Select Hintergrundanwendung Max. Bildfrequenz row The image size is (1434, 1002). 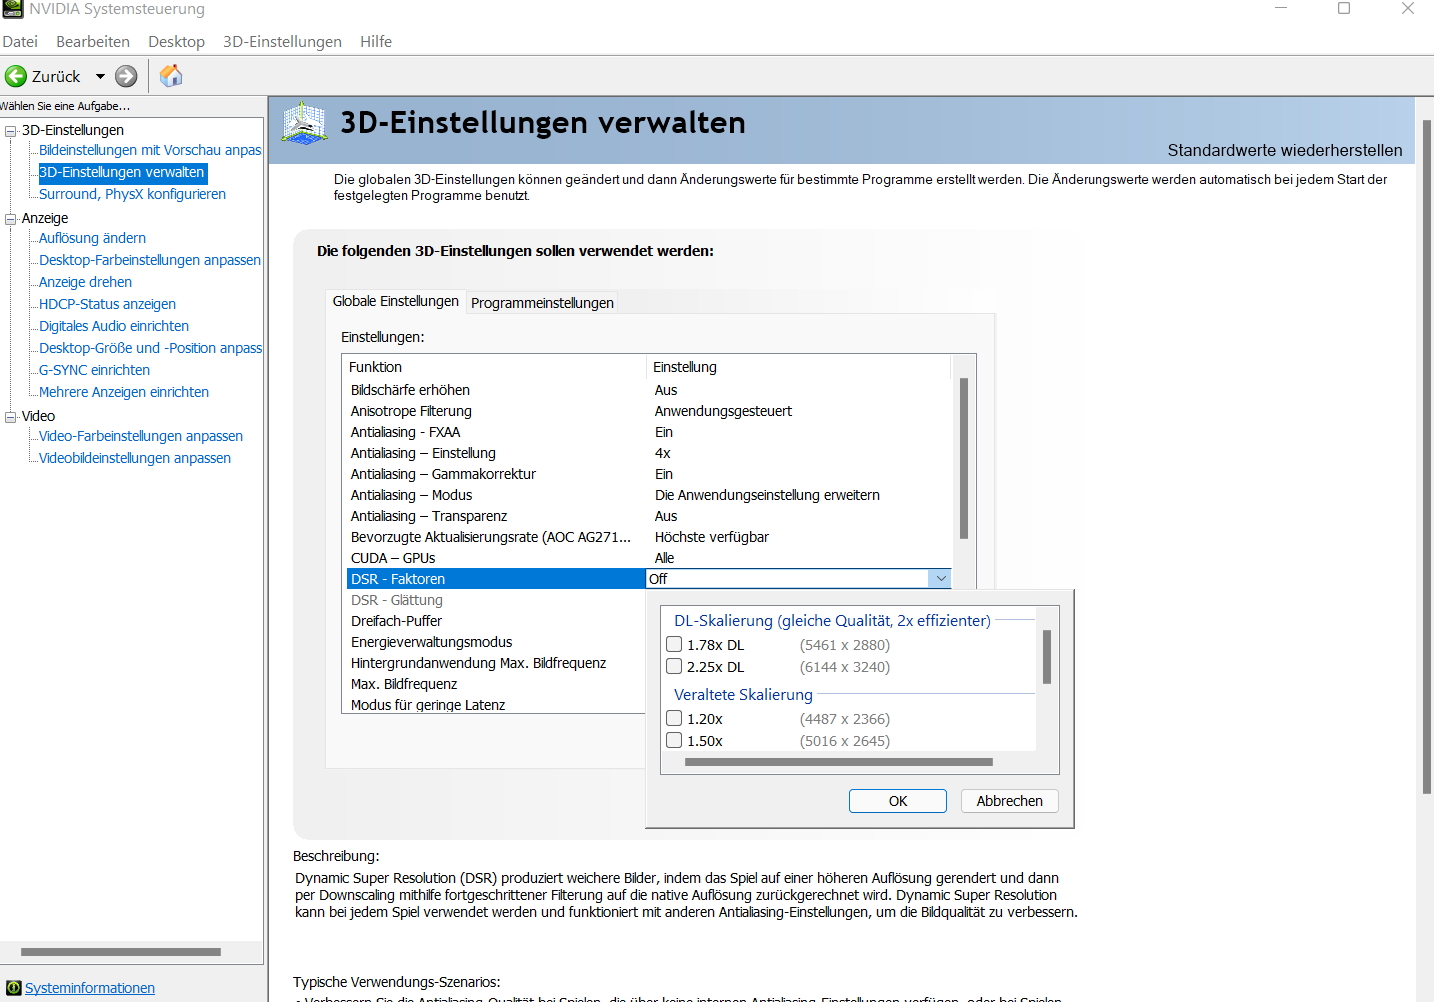(x=496, y=663)
